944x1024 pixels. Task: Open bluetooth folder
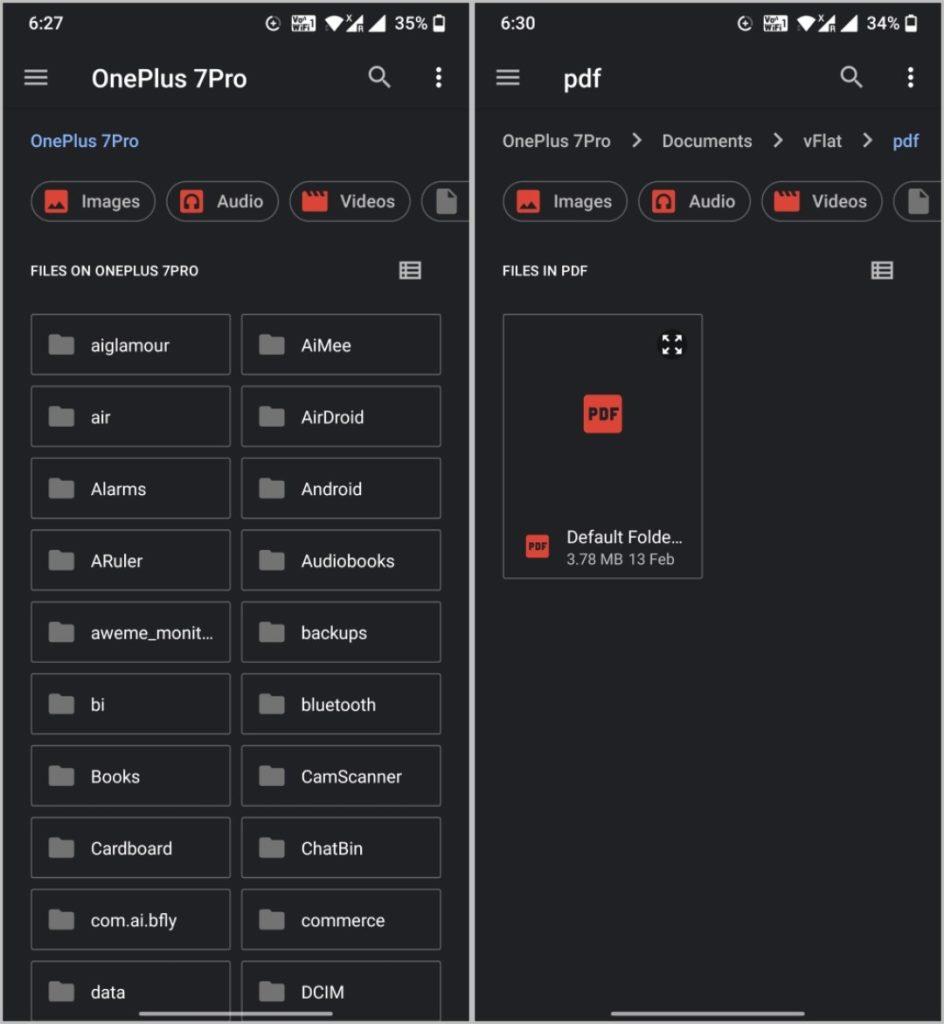[x=341, y=704]
